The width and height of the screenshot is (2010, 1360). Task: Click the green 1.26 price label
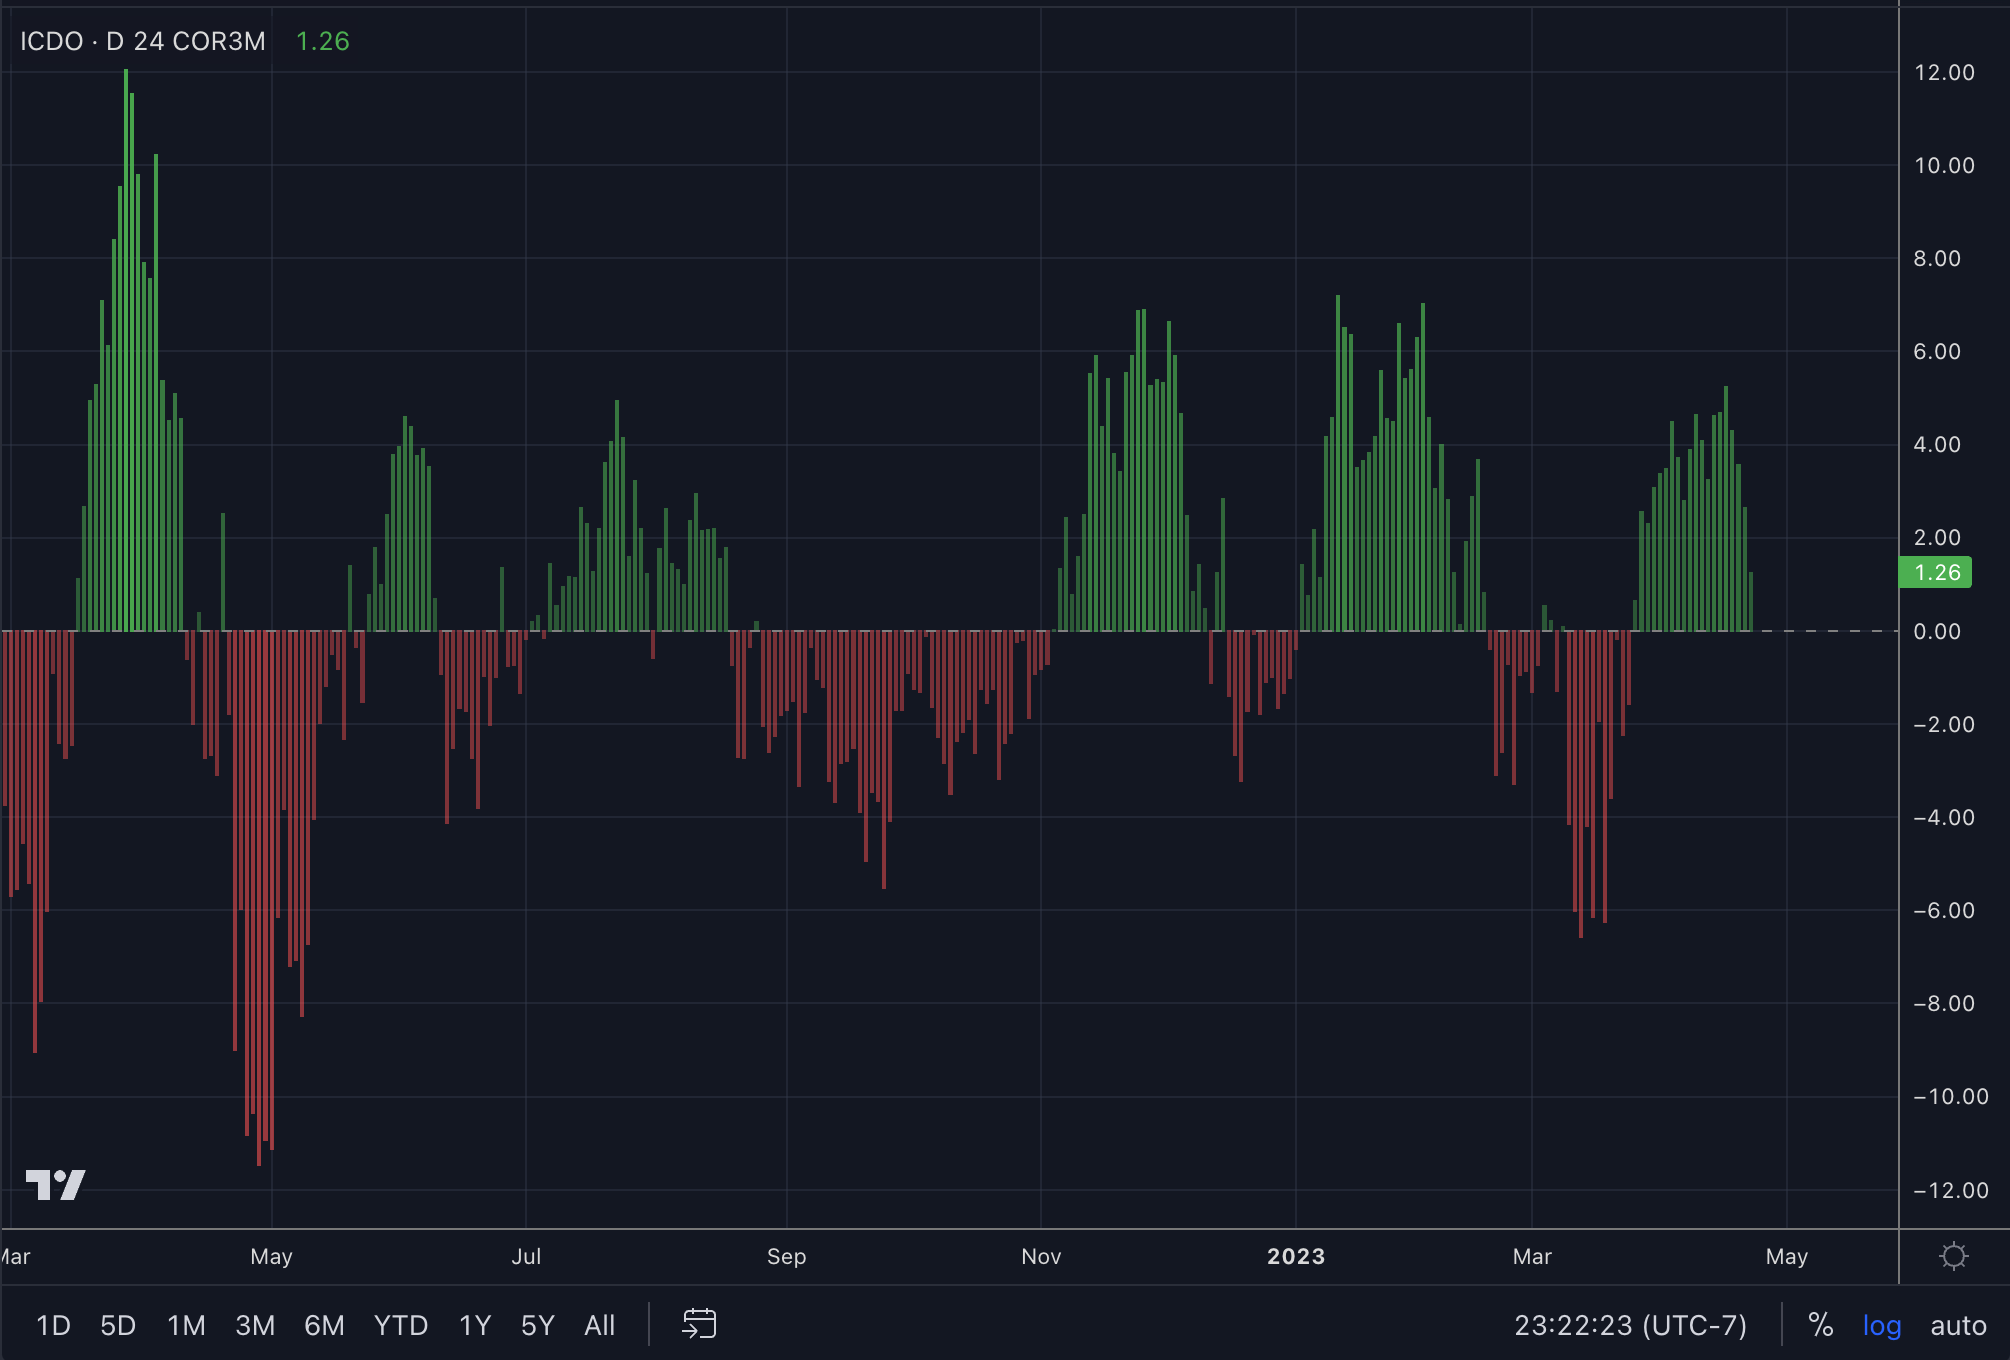(x=1935, y=572)
